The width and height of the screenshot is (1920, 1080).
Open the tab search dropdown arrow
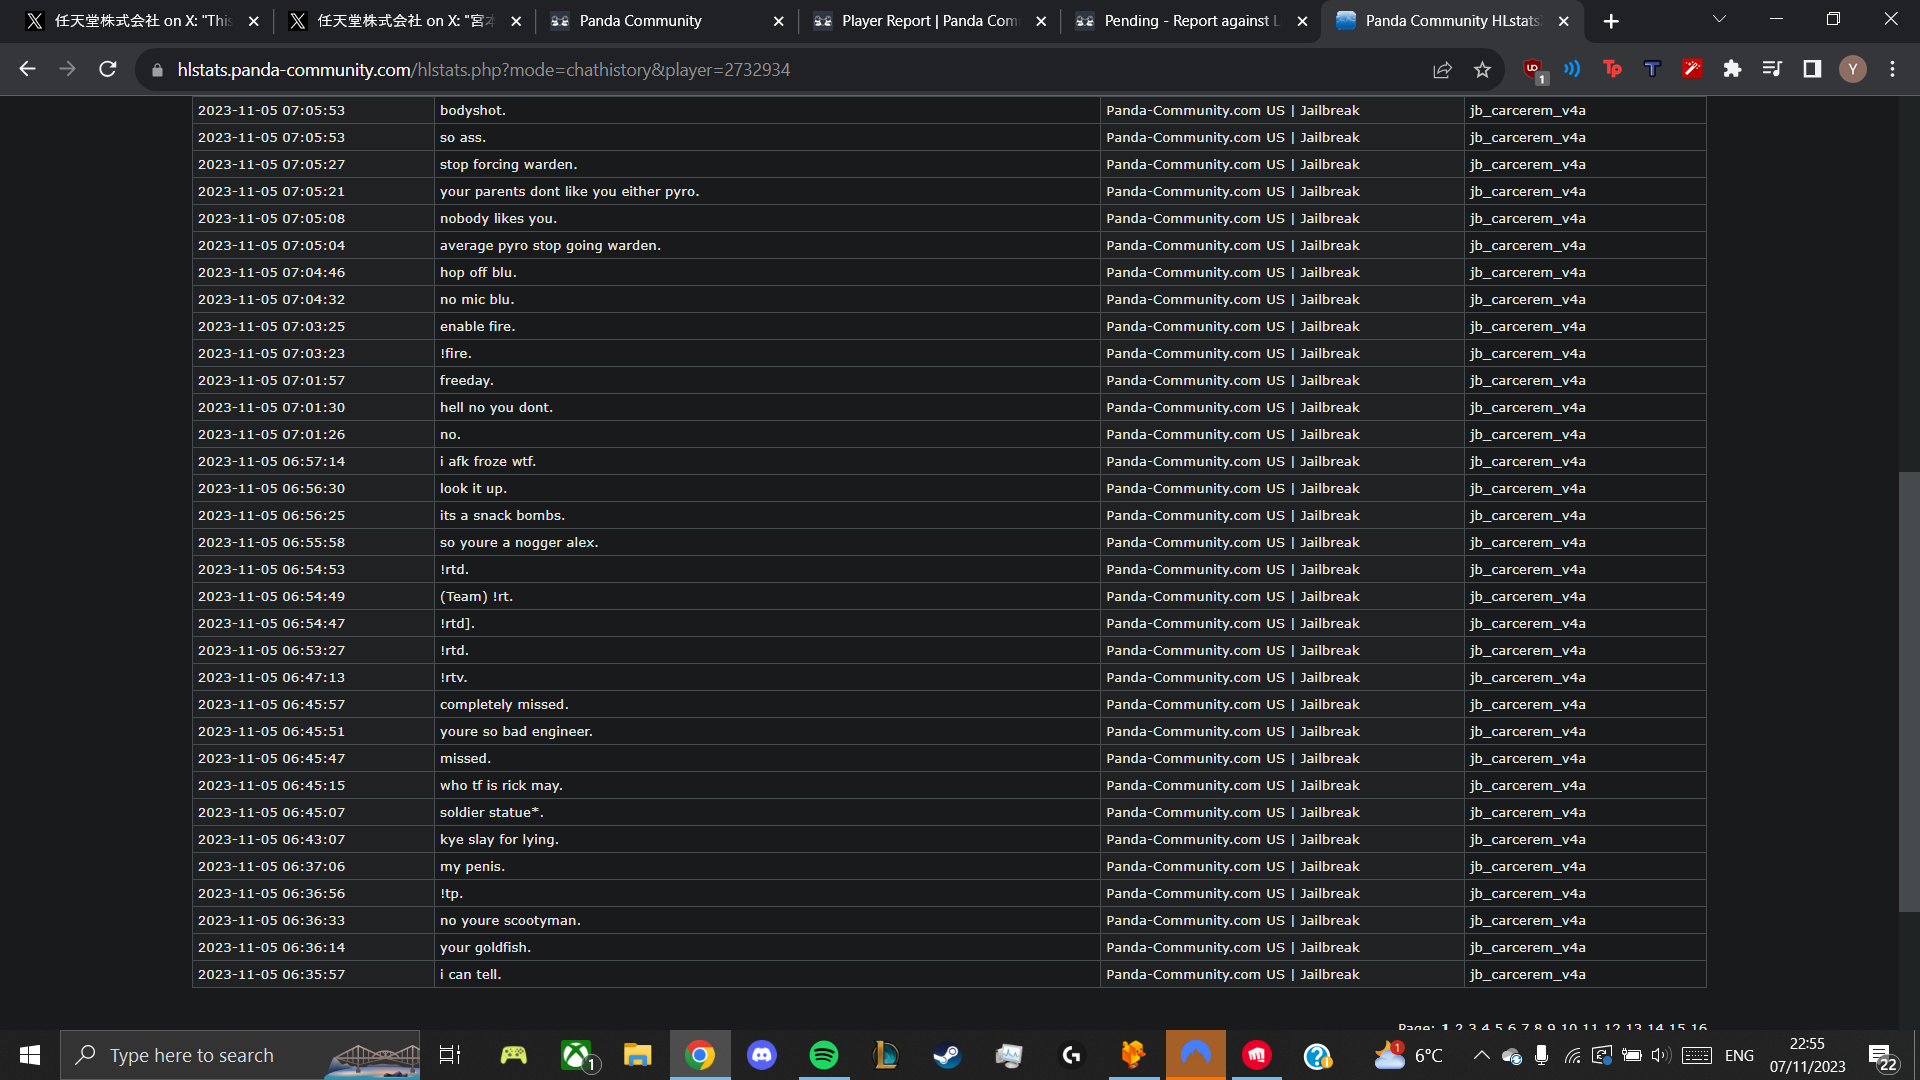click(x=1719, y=20)
